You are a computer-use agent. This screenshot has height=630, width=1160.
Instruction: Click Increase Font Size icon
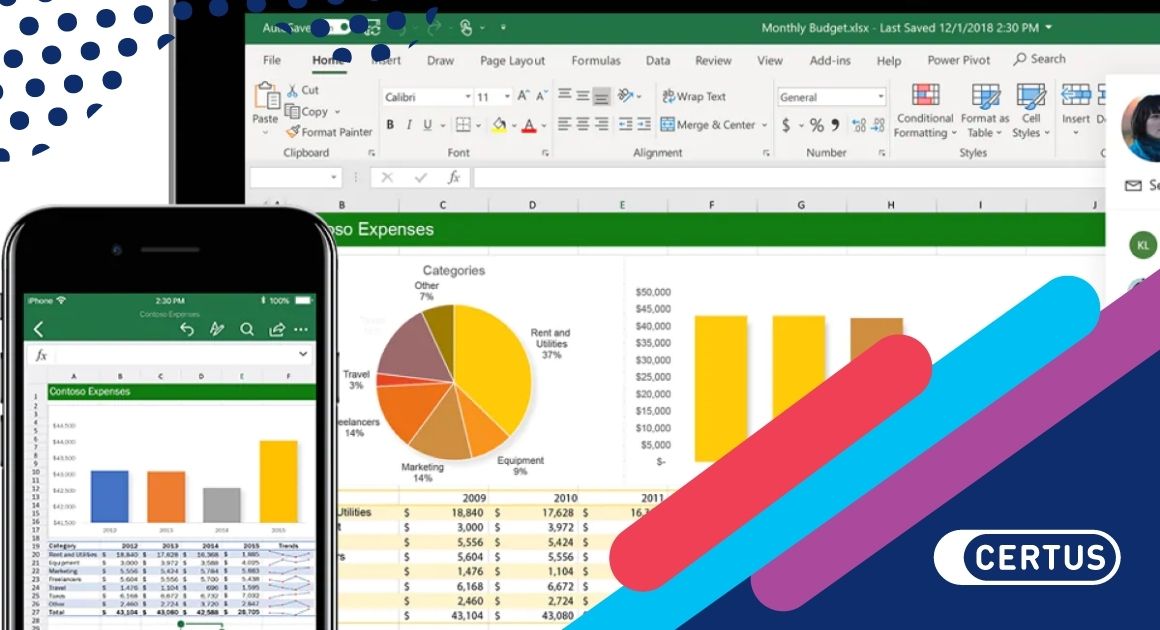pos(523,96)
